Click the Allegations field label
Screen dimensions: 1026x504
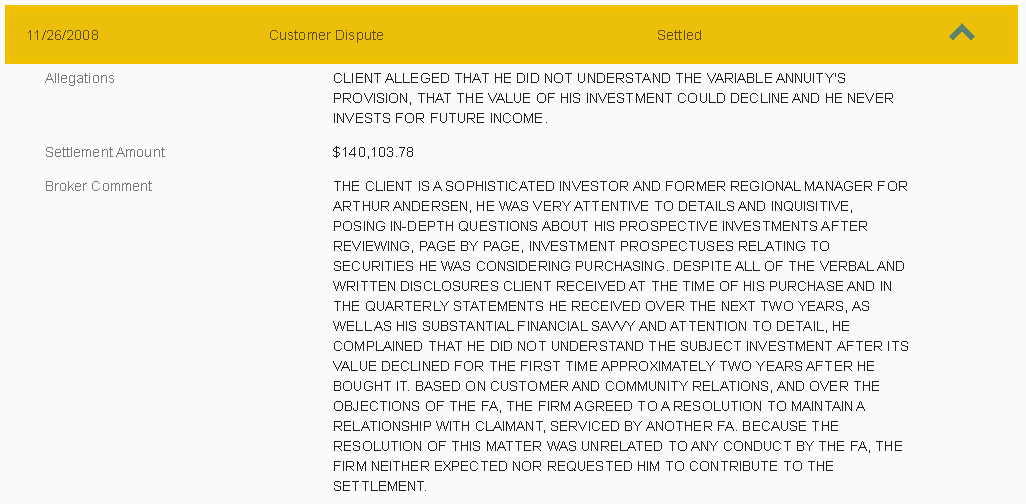(80, 79)
